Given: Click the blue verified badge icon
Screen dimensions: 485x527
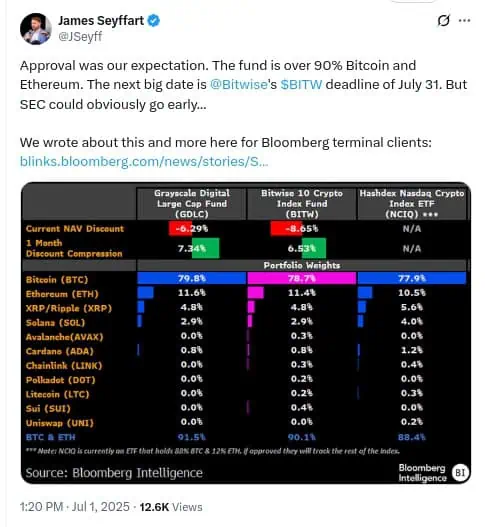Looking at the screenshot, I should tap(154, 21).
